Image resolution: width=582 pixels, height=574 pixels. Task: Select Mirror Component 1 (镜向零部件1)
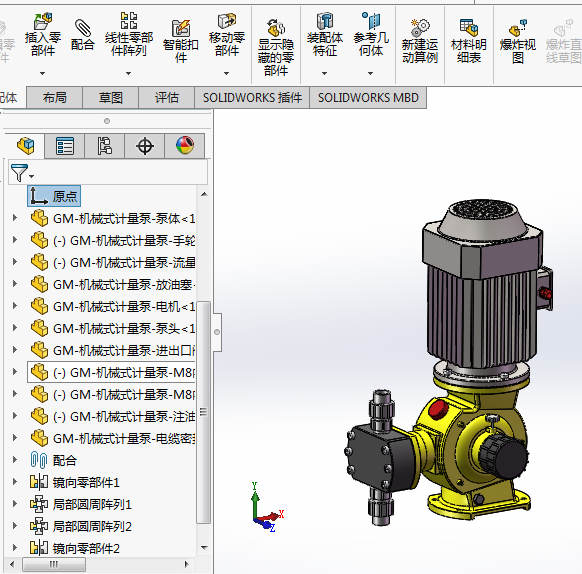(x=75, y=482)
